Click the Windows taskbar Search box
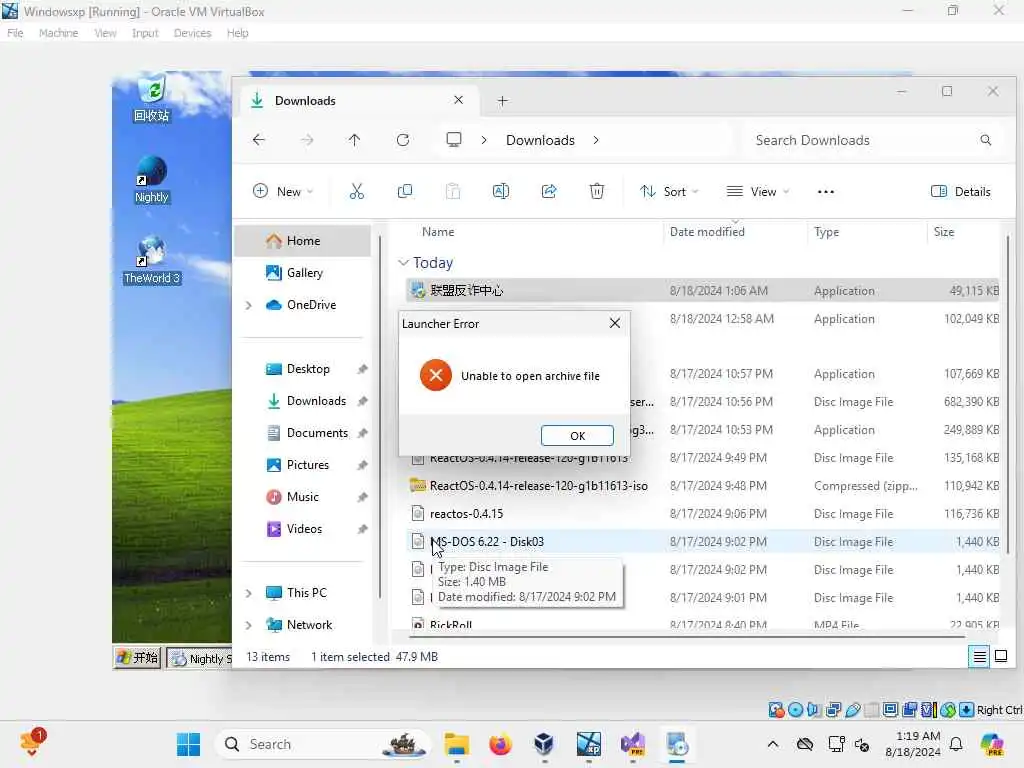1024x768 pixels. [323, 744]
